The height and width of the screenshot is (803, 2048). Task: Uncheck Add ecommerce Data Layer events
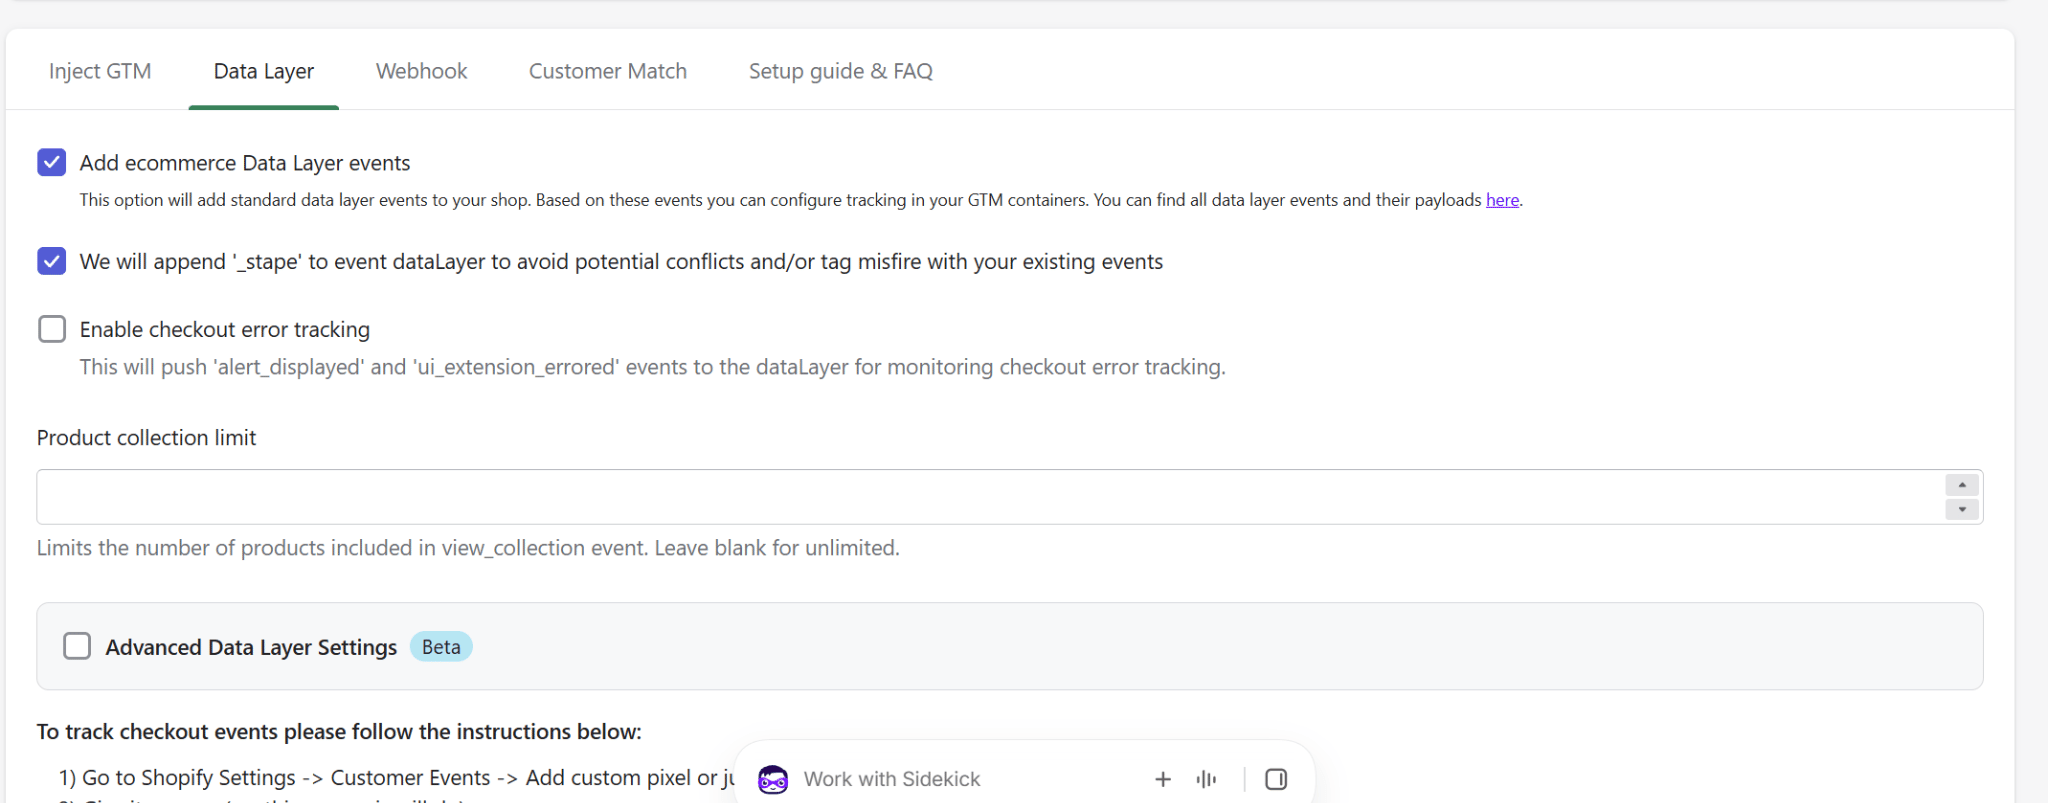pyautogui.click(x=52, y=162)
